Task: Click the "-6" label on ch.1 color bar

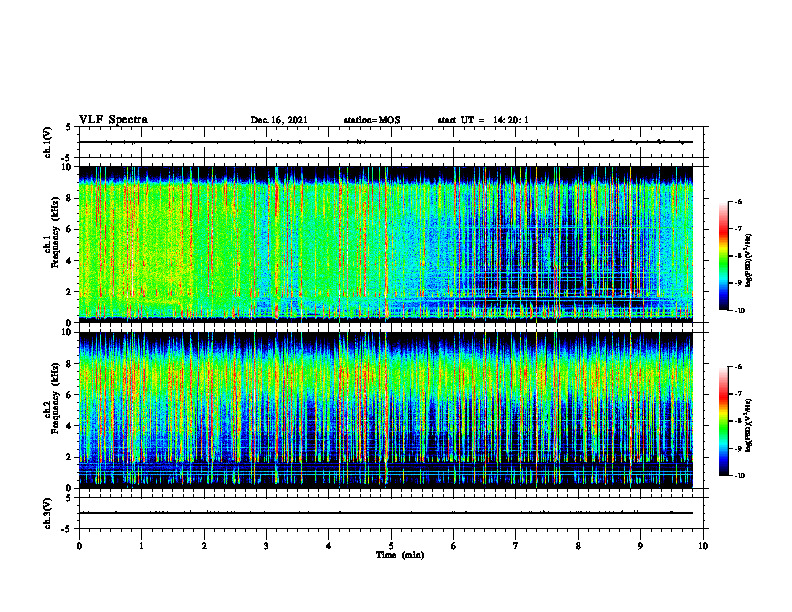Action: 738,201
